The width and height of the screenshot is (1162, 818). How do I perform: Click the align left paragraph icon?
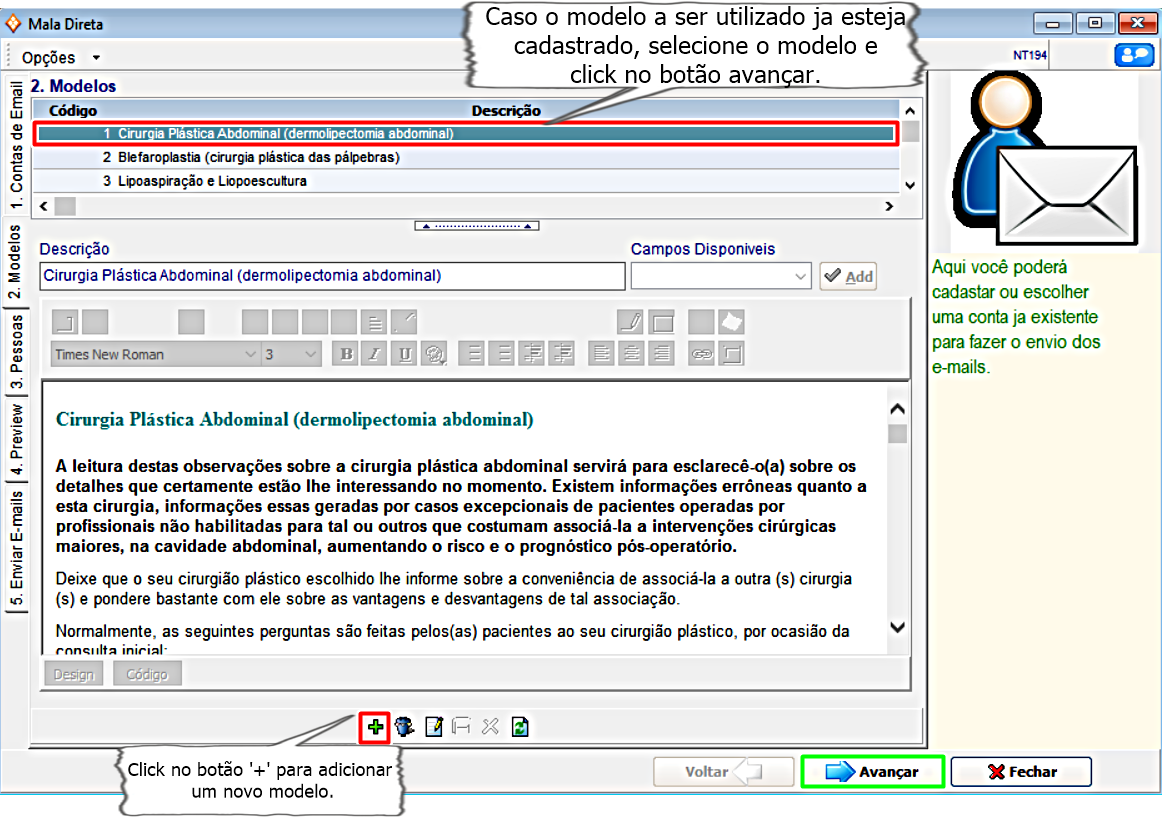click(601, 354)
